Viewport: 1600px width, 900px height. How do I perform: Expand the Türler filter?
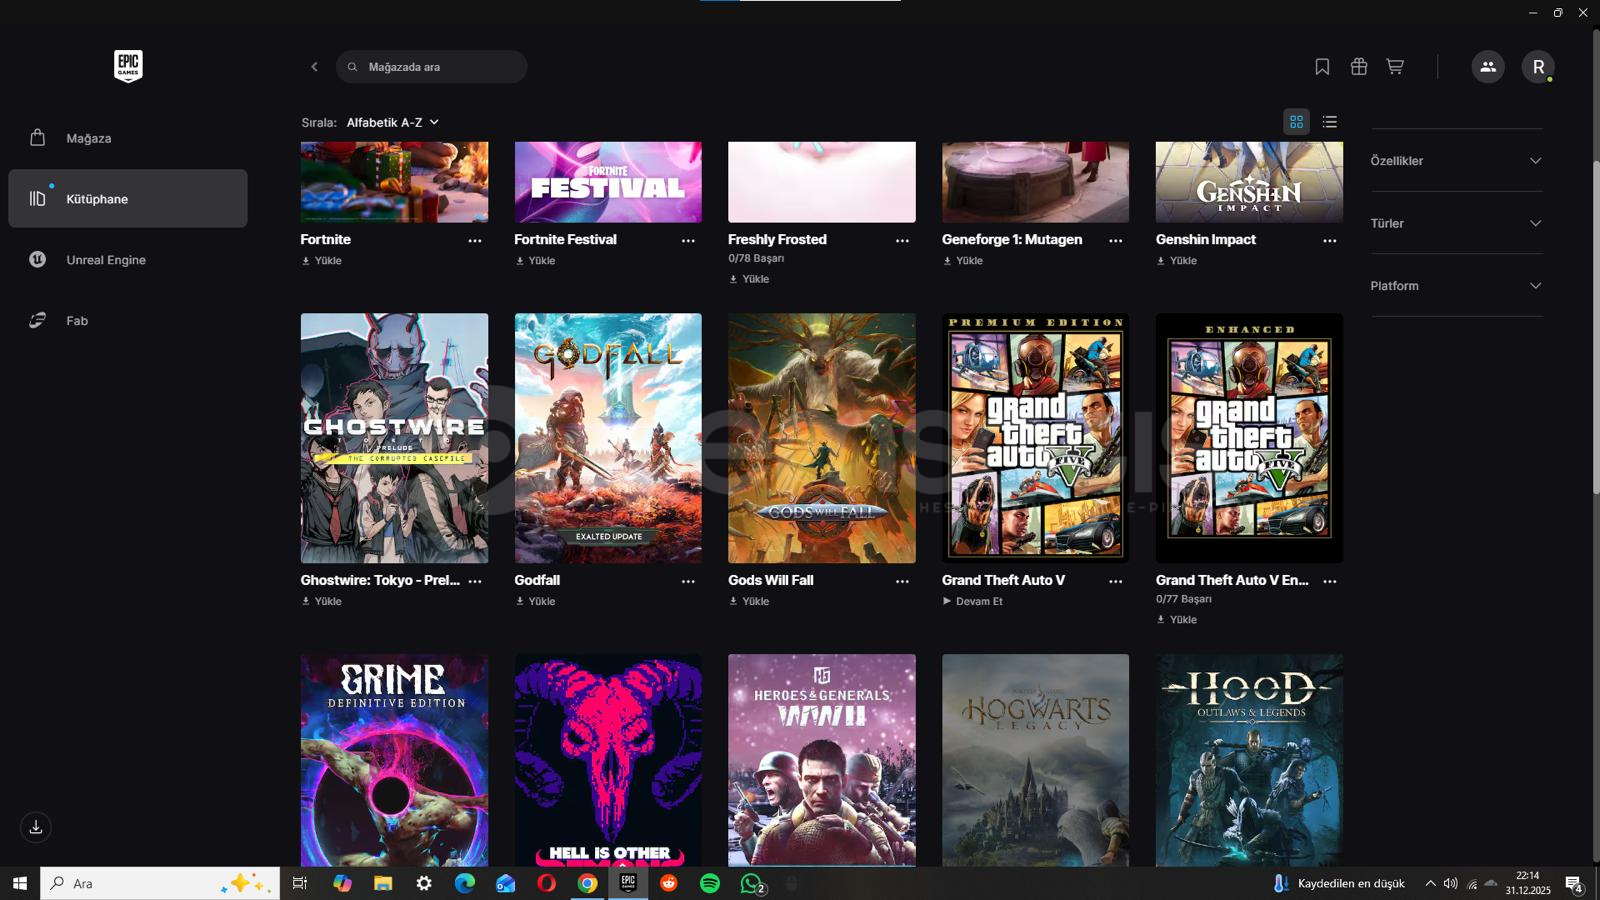click(1456, 223)
